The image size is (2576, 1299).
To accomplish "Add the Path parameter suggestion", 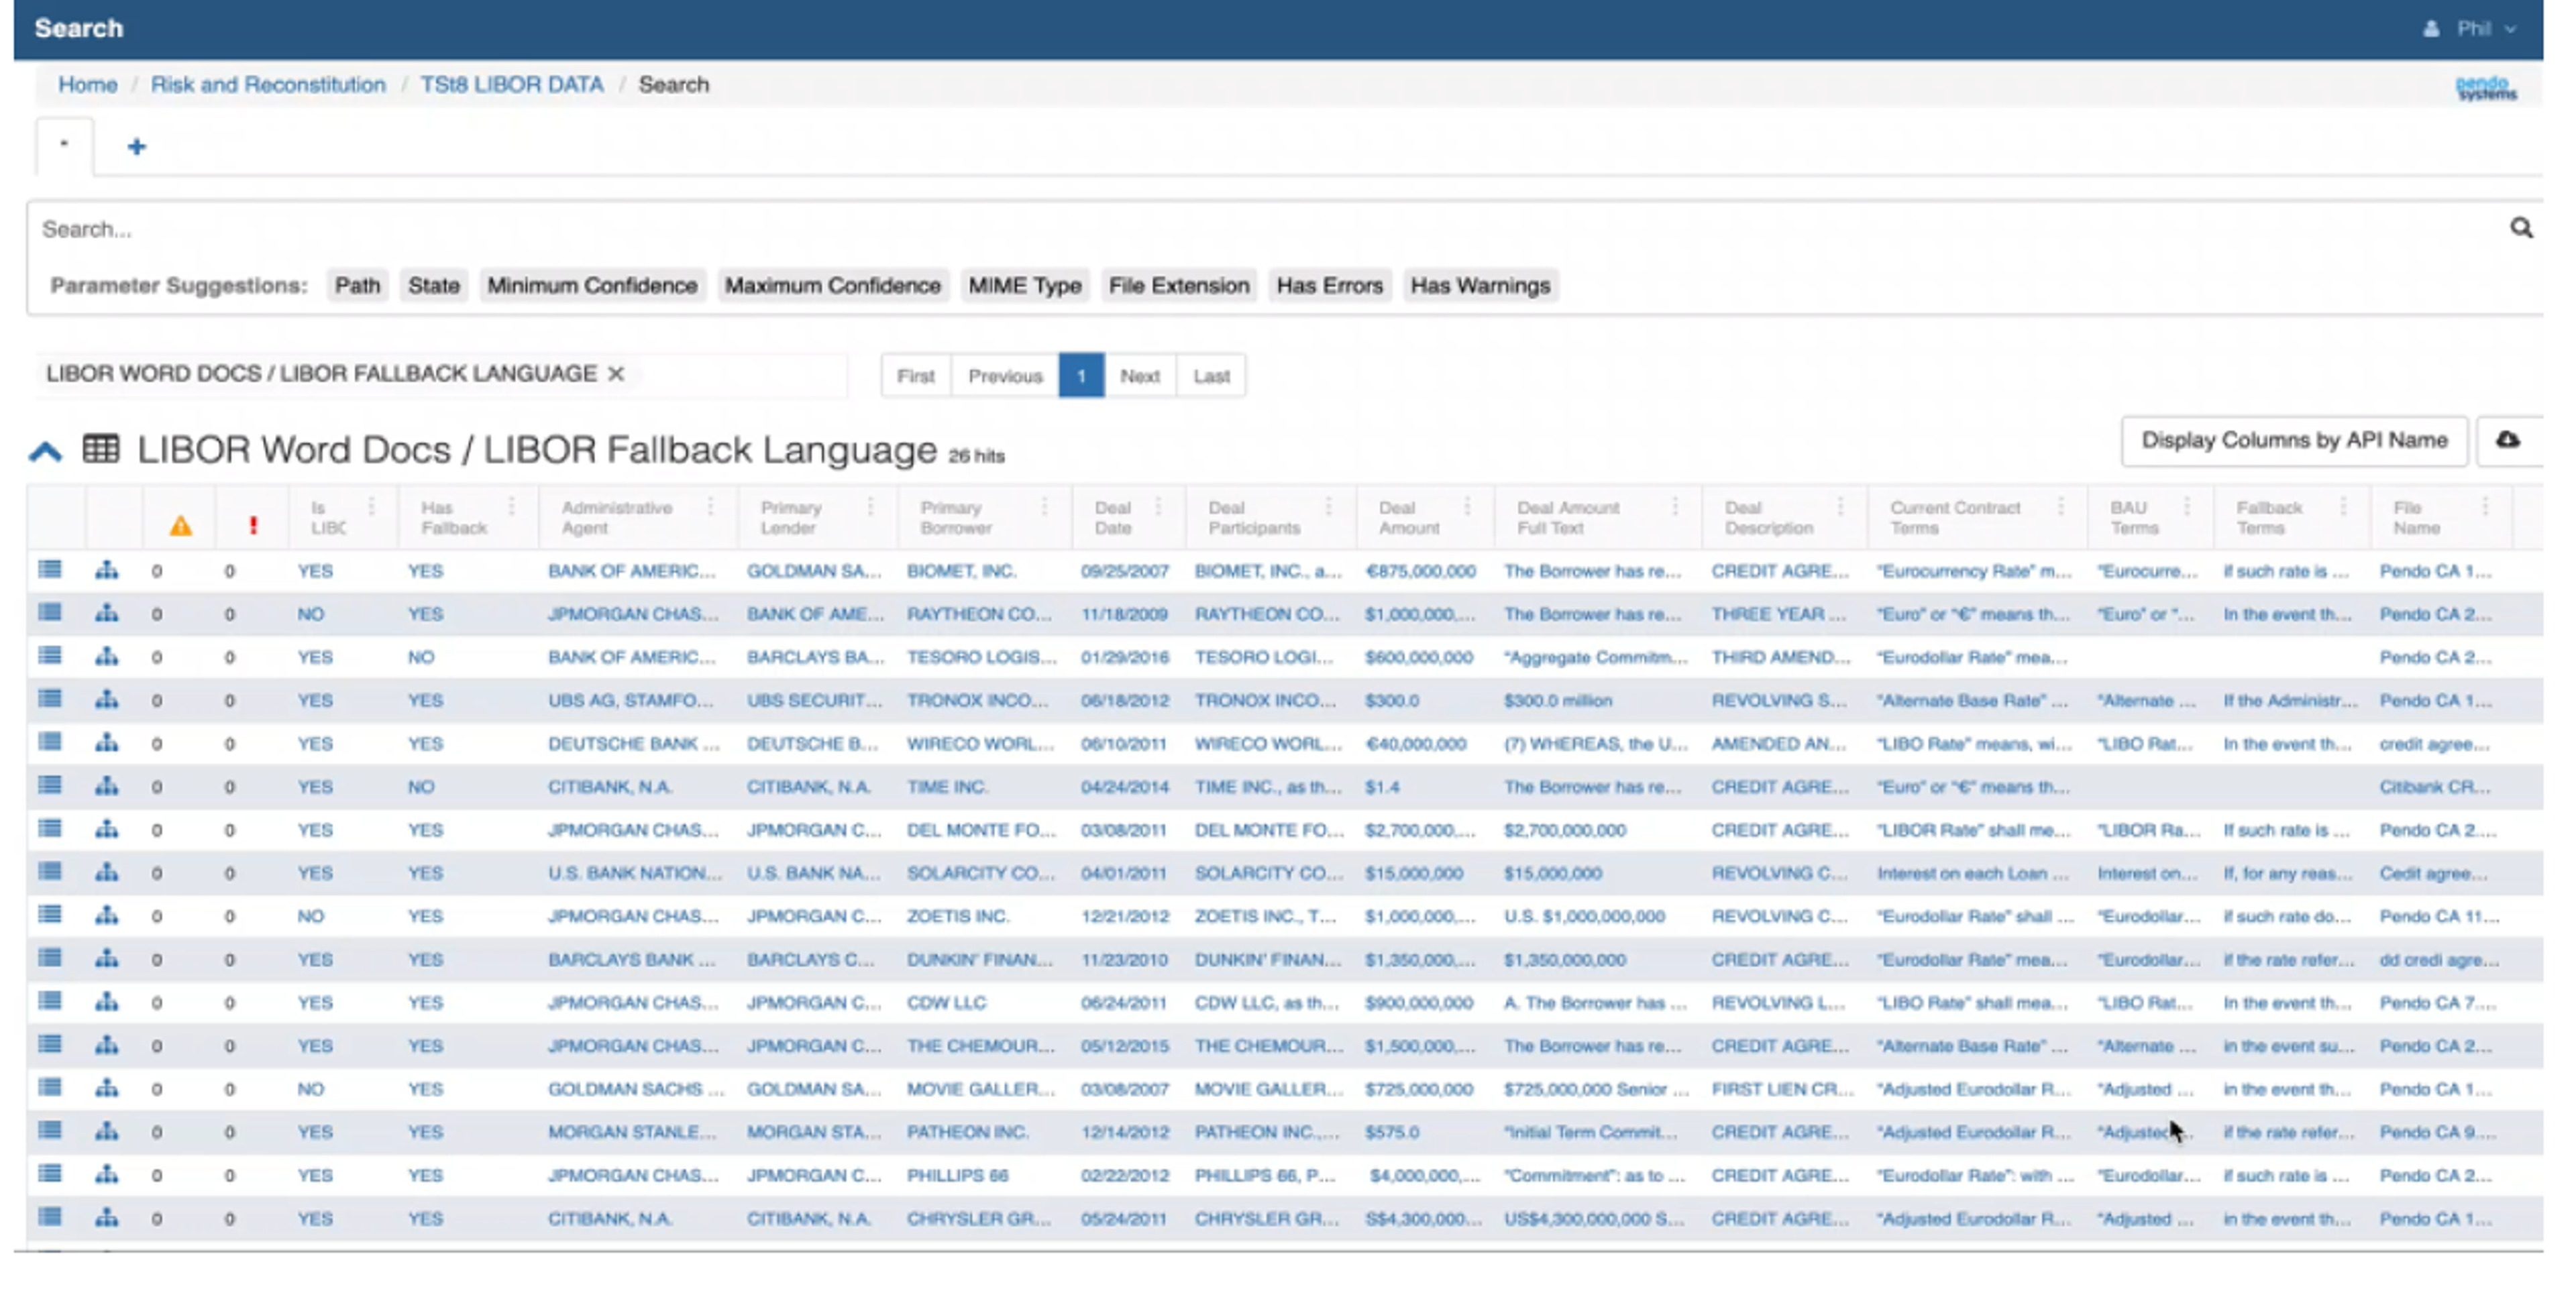I will (x=357, y=286).
